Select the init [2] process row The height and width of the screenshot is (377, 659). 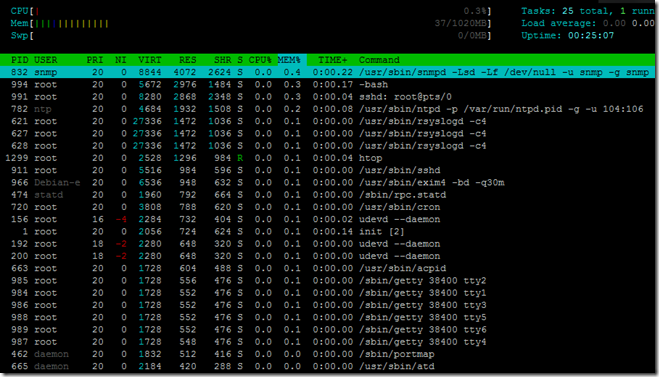[x=327, y=232]
